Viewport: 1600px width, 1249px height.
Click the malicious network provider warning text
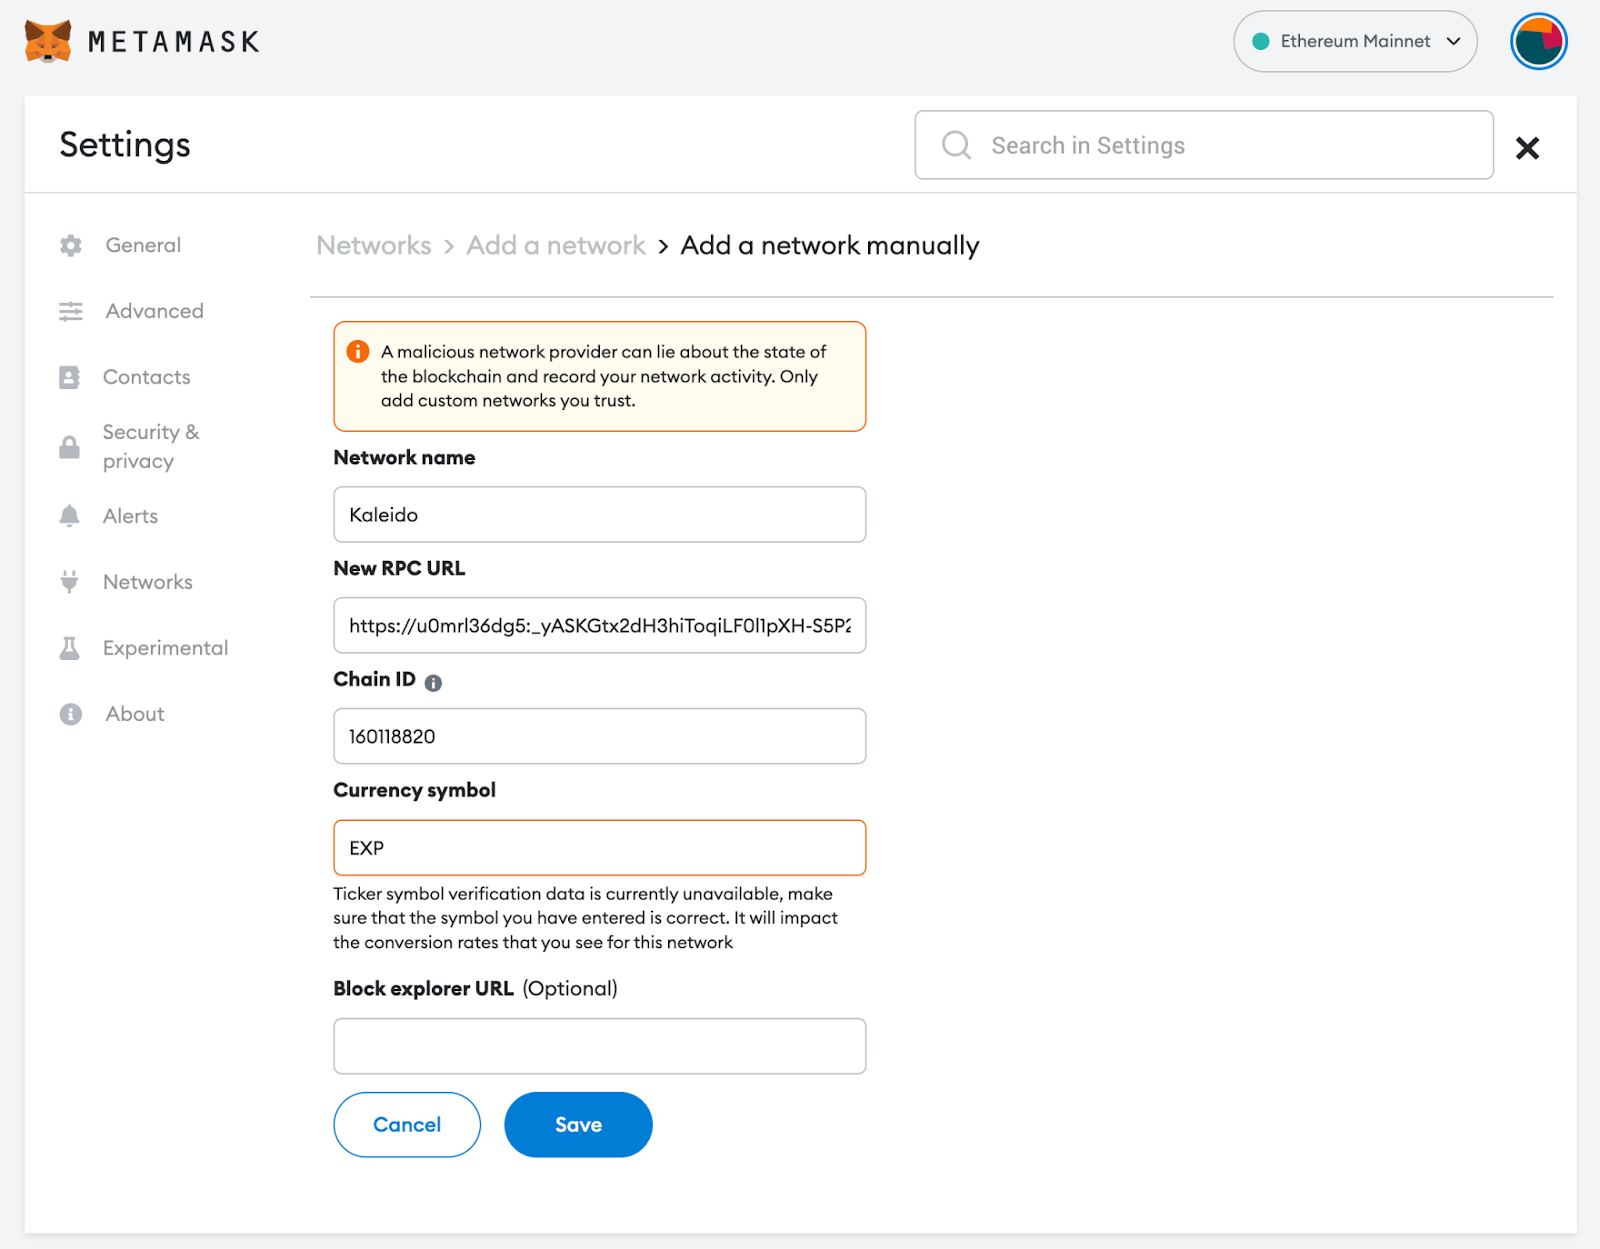click(x=603, y=376)
